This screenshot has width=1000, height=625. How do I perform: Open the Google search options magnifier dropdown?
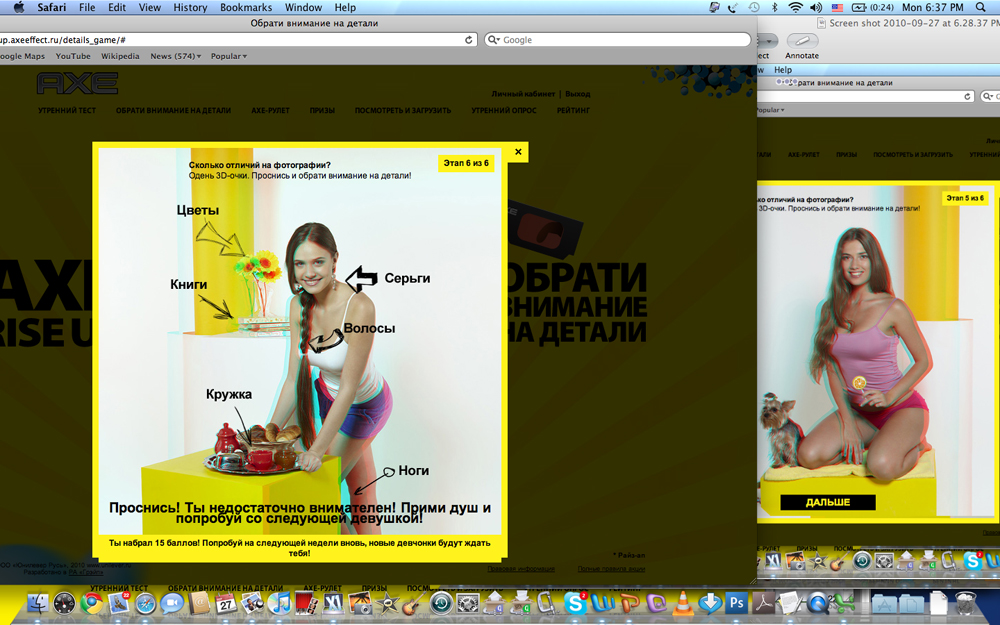click(x=494, y=40)
